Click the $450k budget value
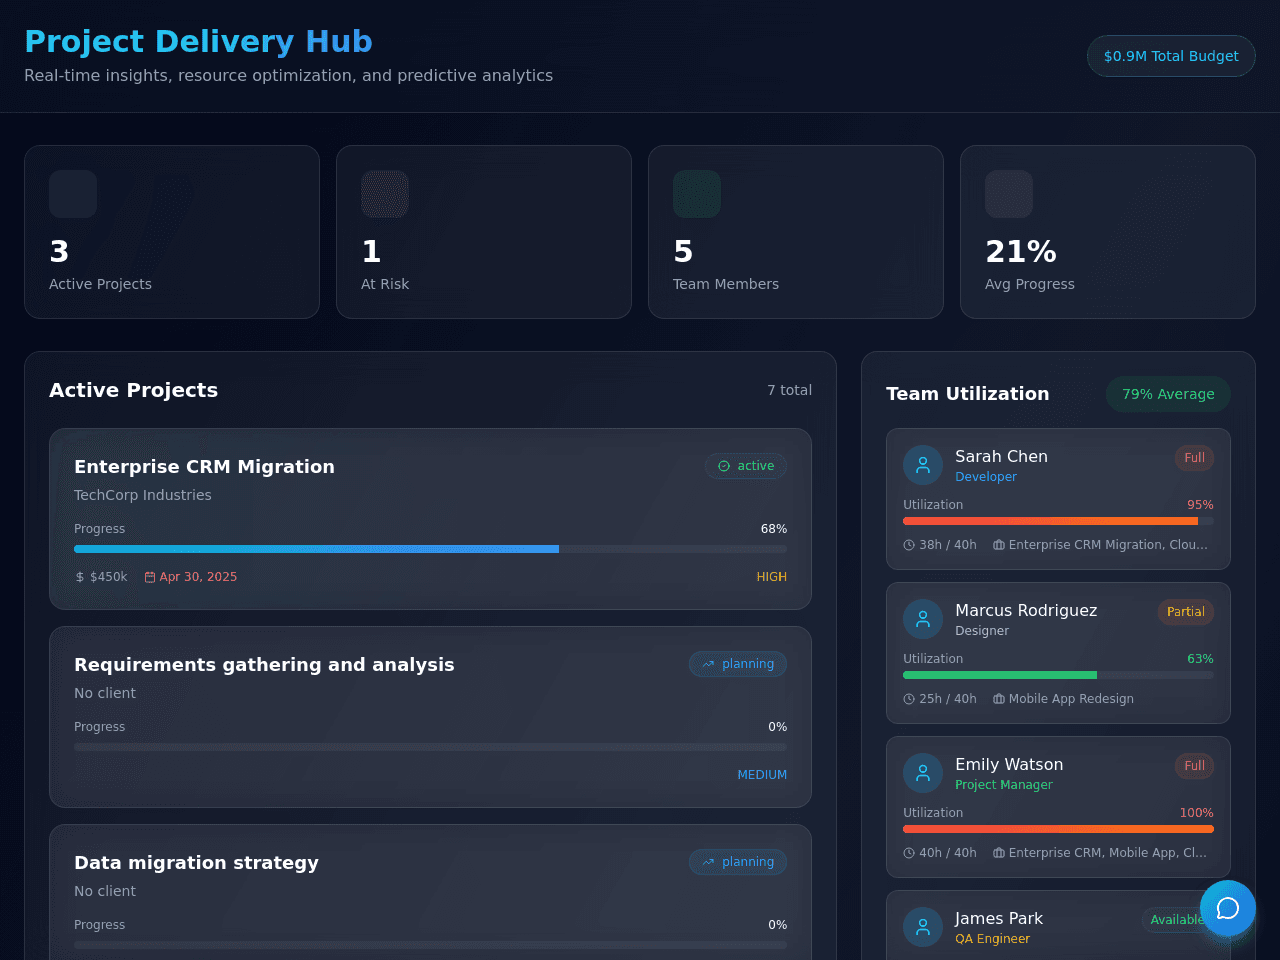Image resolution: width=1280 pixels, height=960 pixels. [109, 577]
